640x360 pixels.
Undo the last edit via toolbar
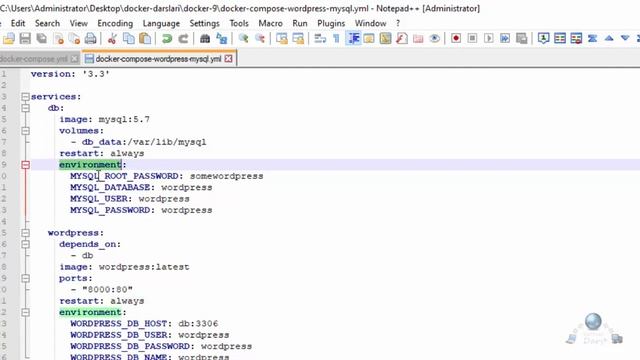click(167, 39)
